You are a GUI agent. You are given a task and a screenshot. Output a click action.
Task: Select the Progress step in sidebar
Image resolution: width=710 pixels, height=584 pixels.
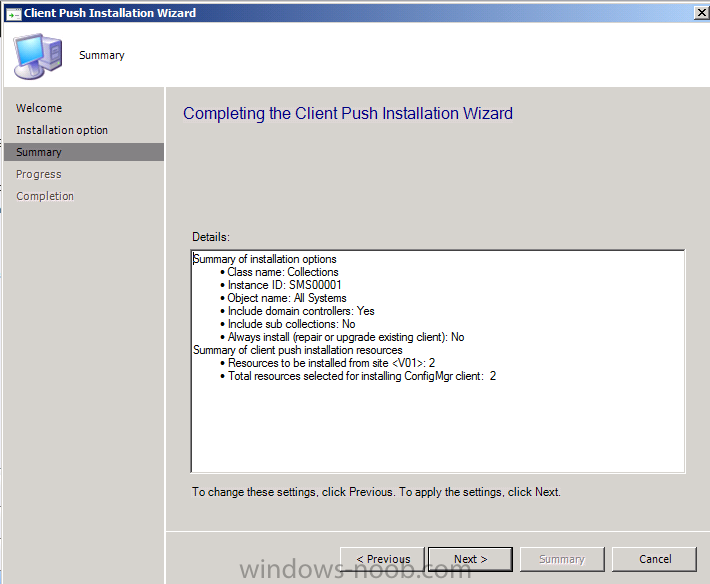(39, 174)
